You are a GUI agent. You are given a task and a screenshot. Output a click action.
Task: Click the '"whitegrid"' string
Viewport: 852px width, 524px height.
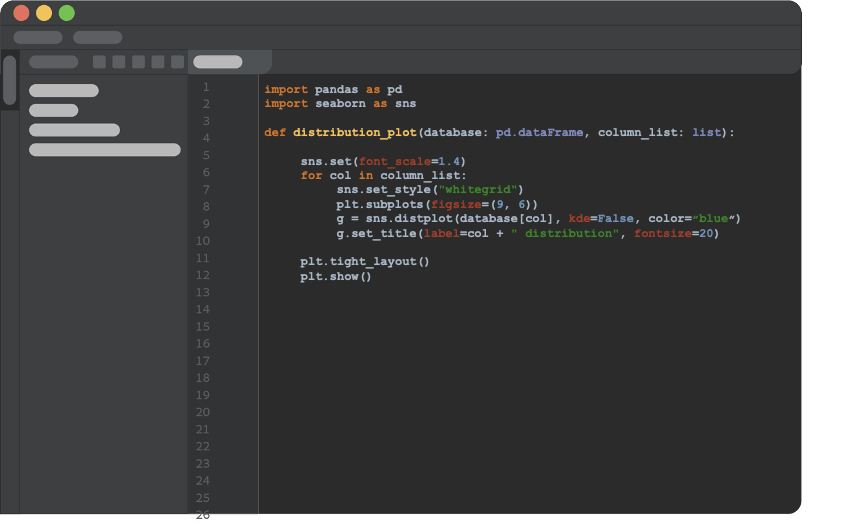click(478, 190)
